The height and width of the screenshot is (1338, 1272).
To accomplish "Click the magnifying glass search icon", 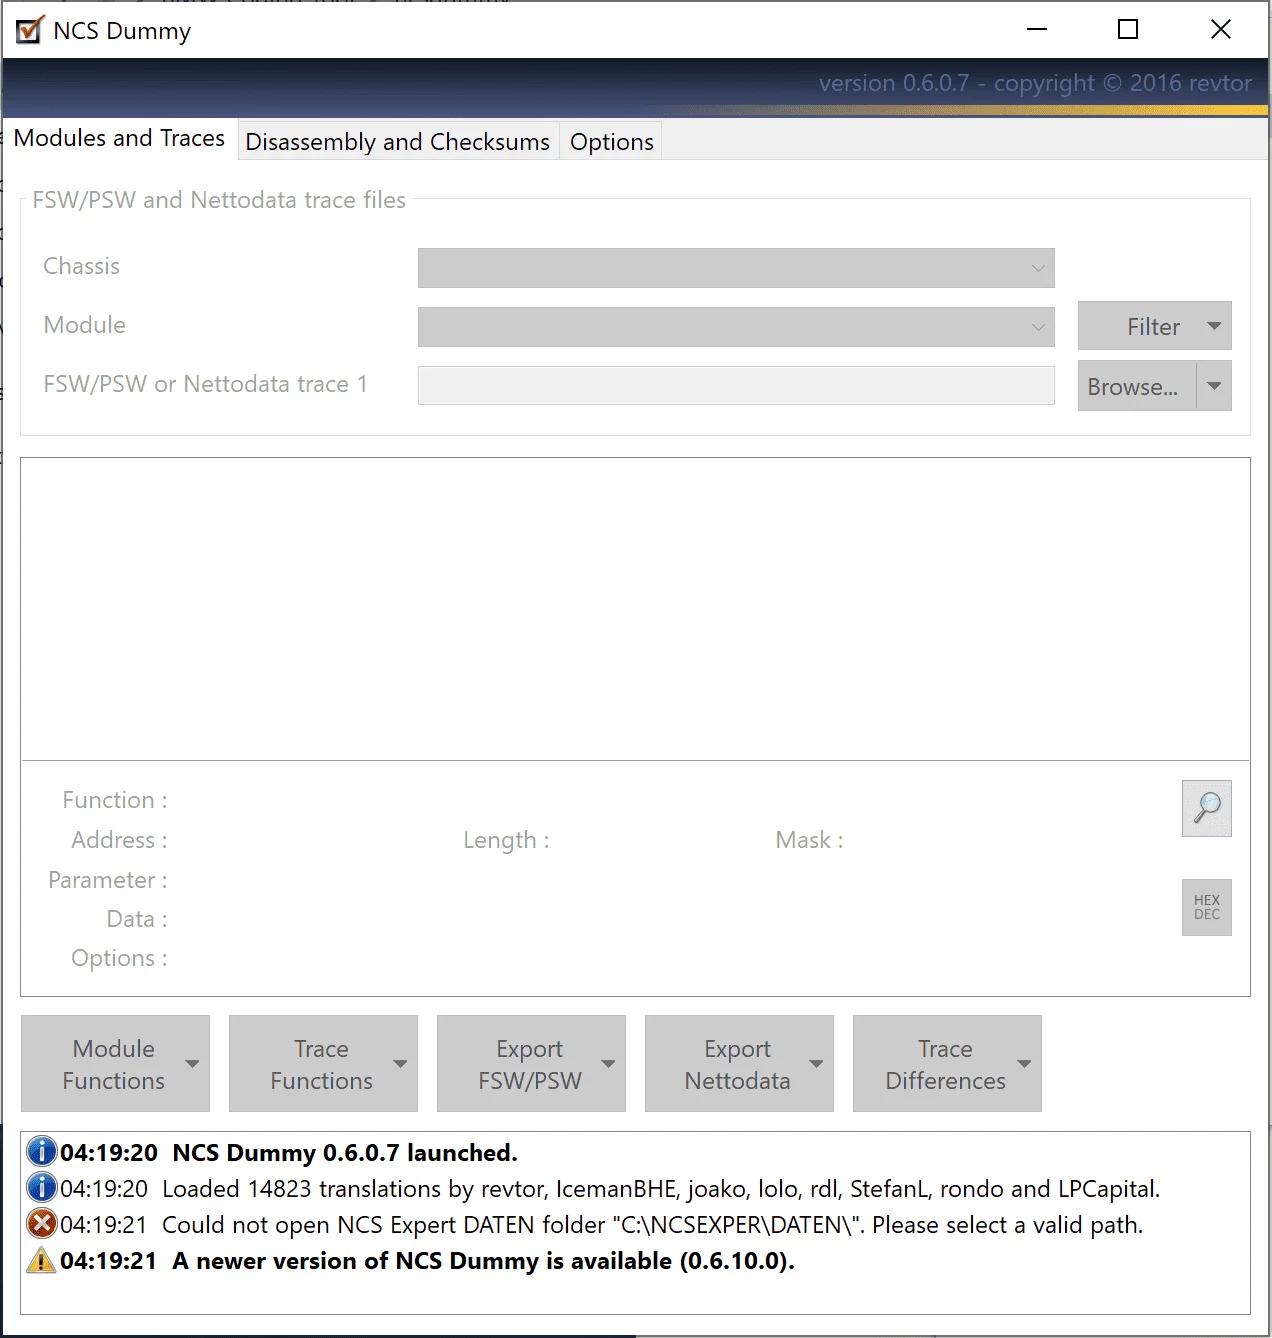I will 1207,808.
